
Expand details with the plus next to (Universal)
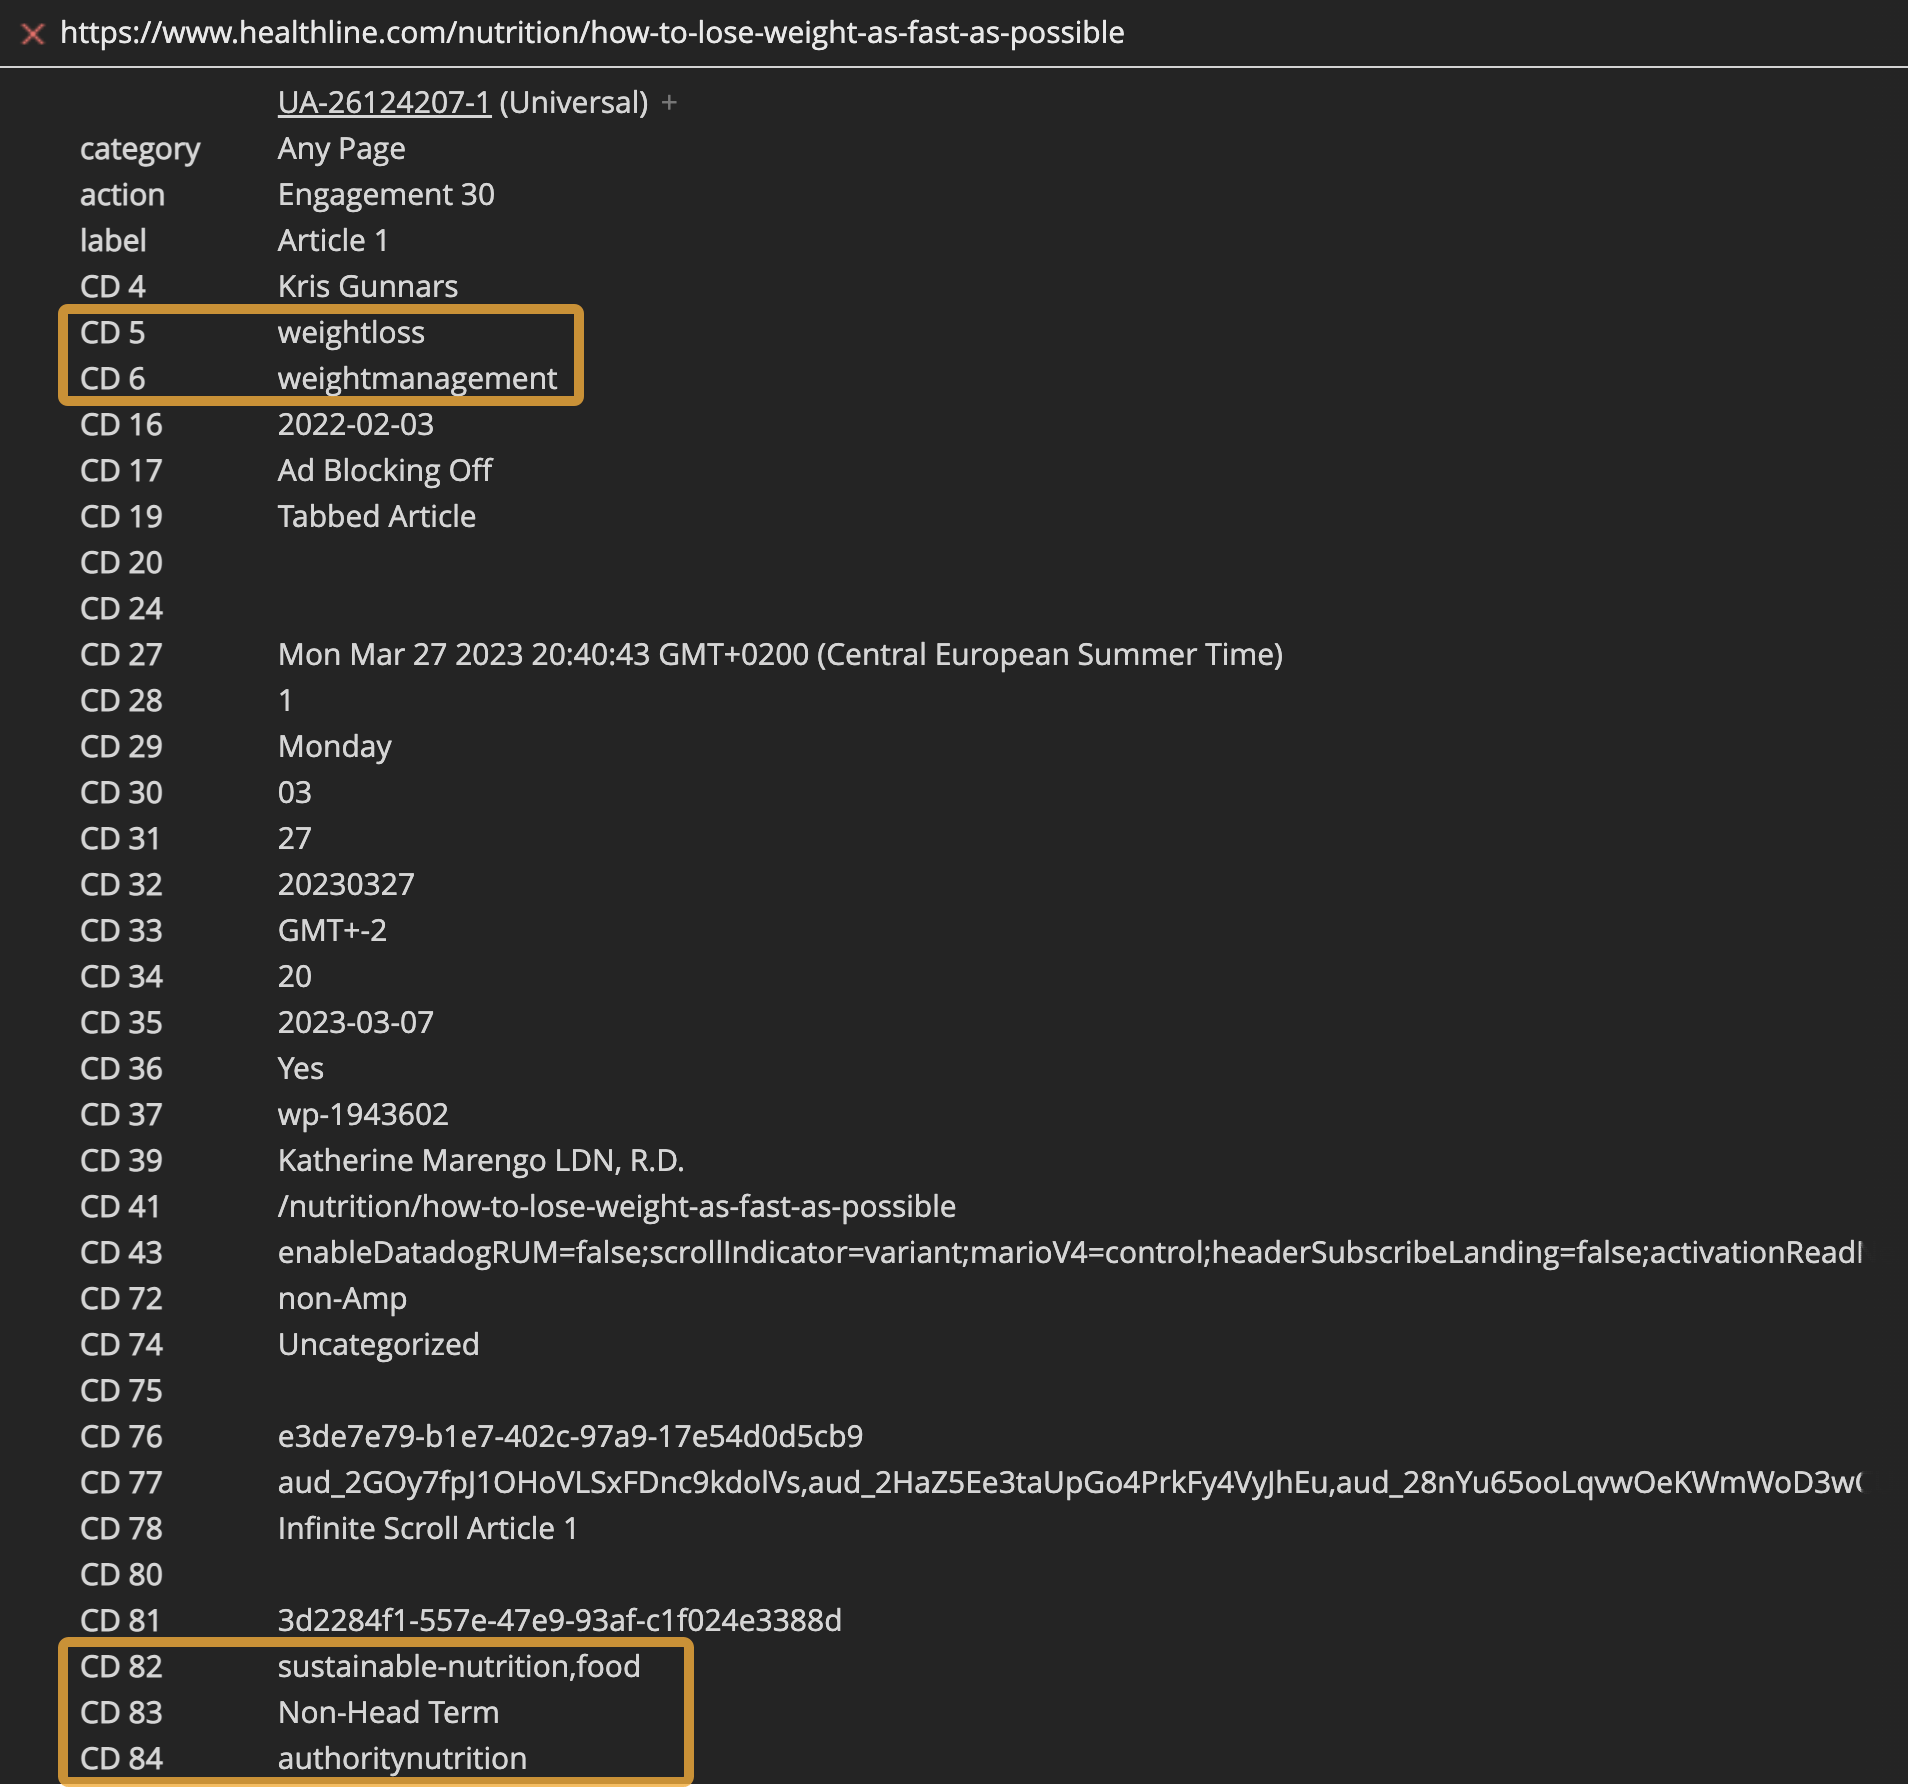point(670,102)
